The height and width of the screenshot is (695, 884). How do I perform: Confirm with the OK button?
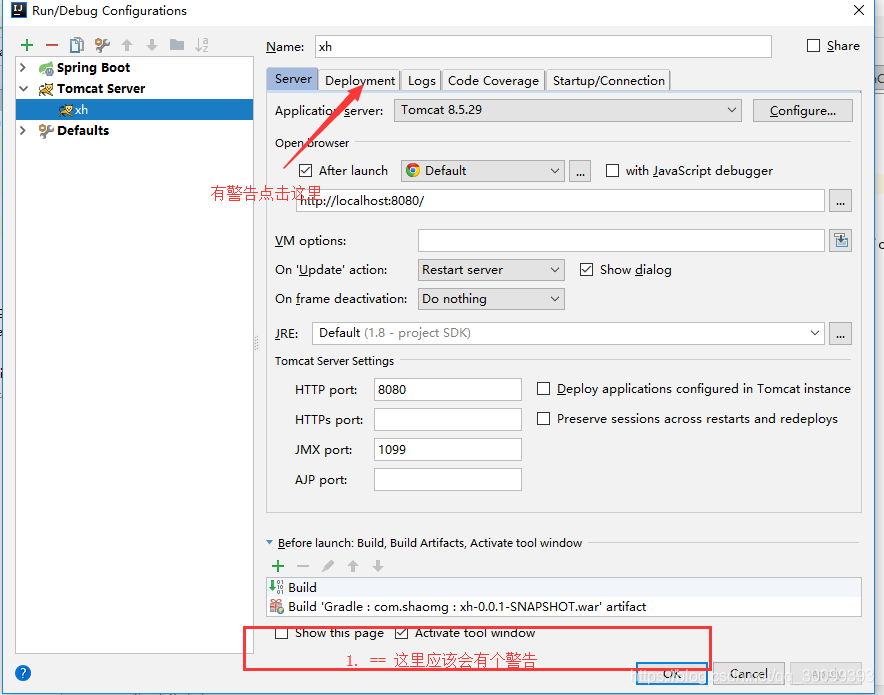pos(671,674)
